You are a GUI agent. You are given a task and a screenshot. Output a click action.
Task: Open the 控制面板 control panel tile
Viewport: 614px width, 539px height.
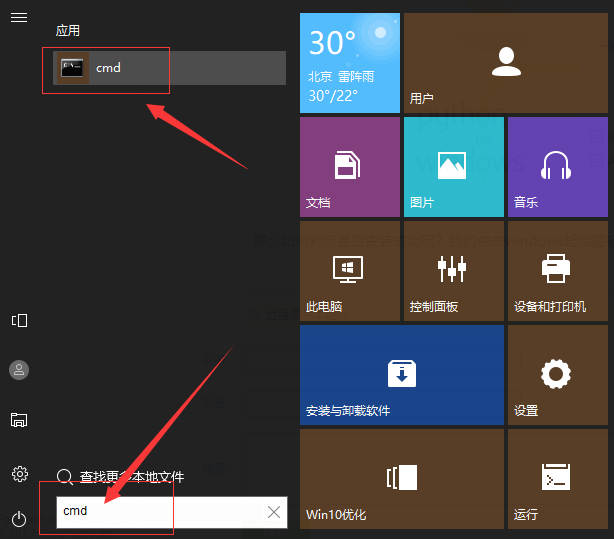(453, 270)
